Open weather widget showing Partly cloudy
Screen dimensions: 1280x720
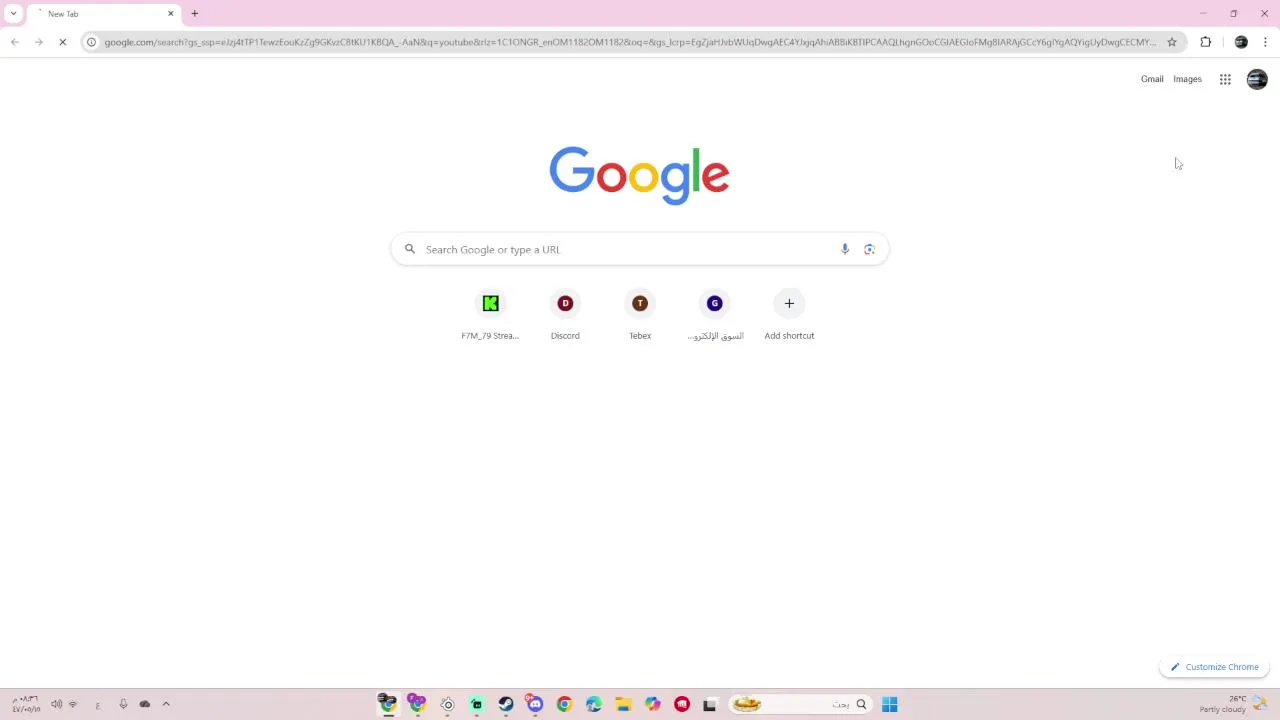[1234, 704]
